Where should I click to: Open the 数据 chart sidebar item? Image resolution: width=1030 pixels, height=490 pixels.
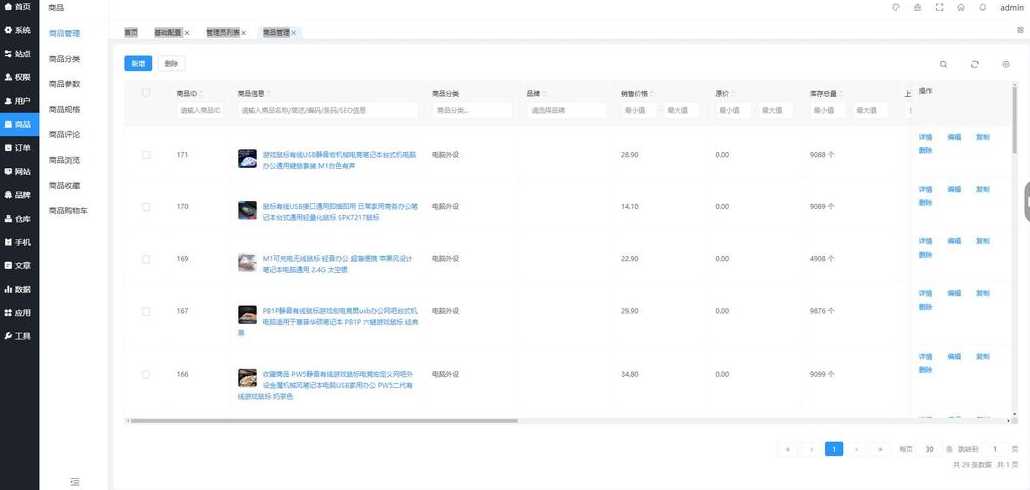[x=18, y=290]
